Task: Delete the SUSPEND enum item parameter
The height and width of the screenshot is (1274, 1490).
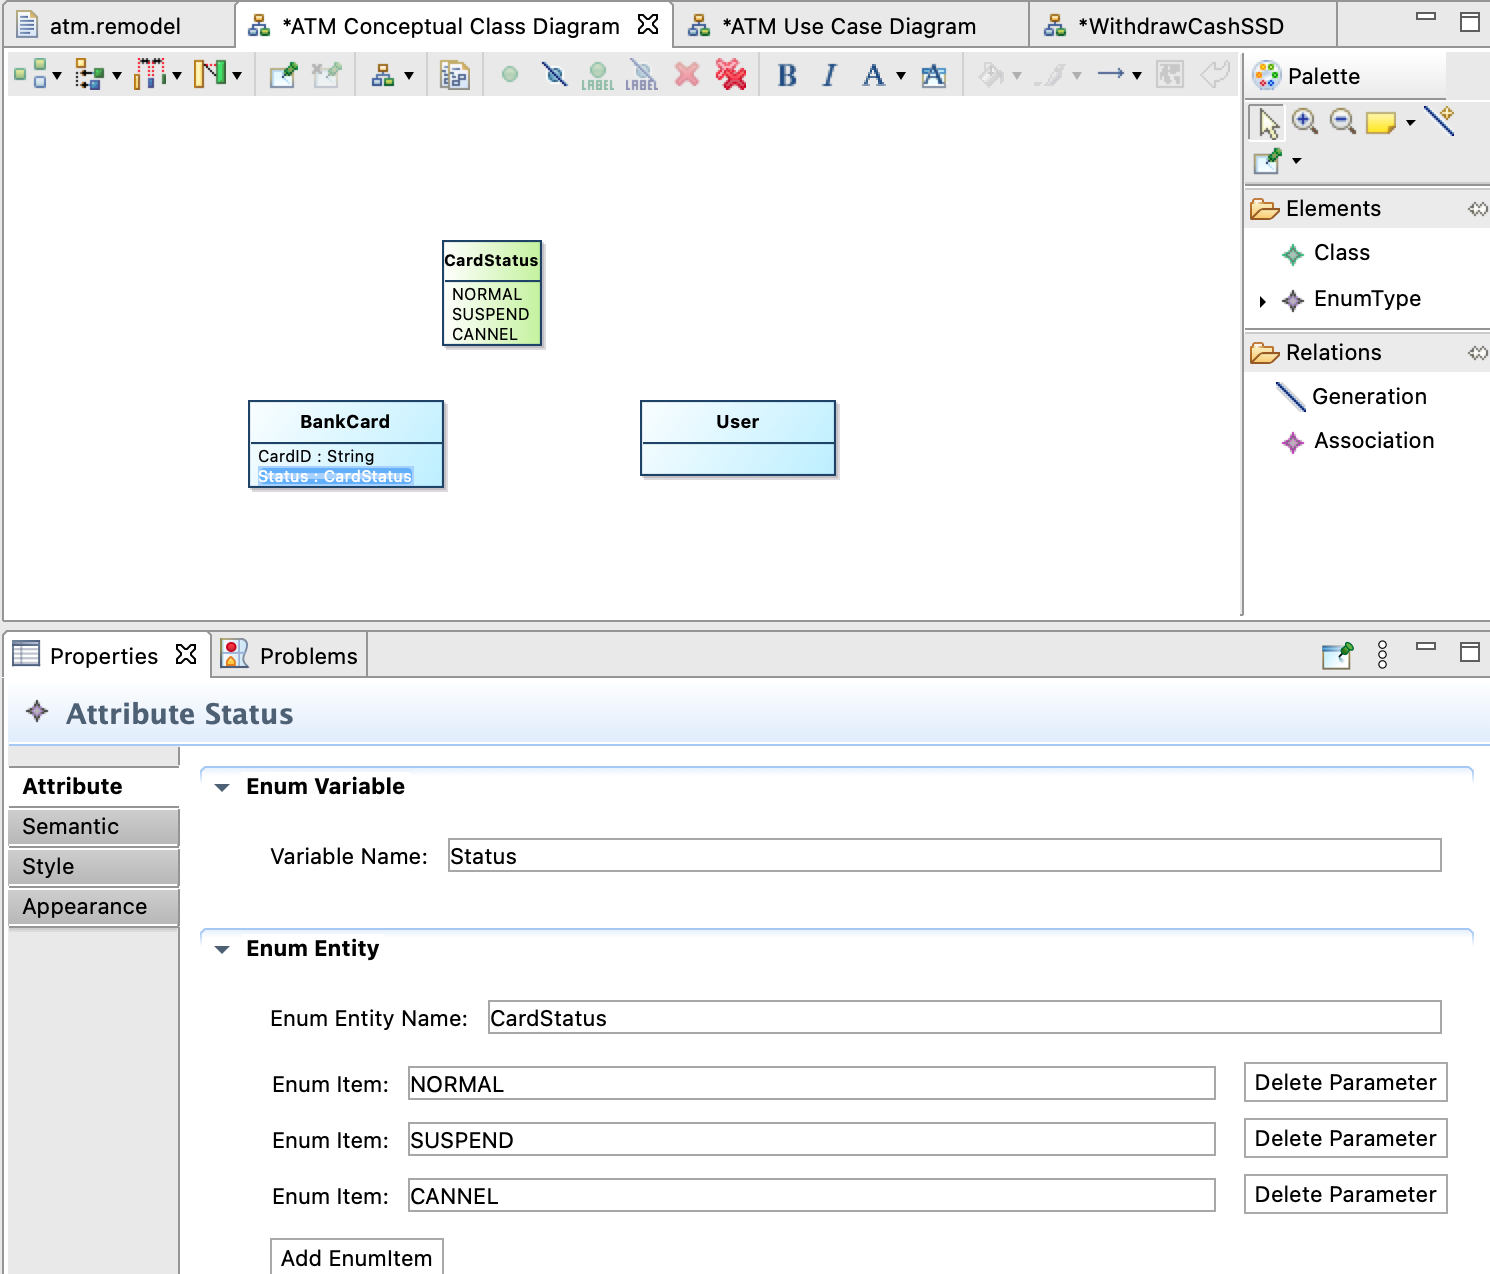Action: point(1345,1139)
